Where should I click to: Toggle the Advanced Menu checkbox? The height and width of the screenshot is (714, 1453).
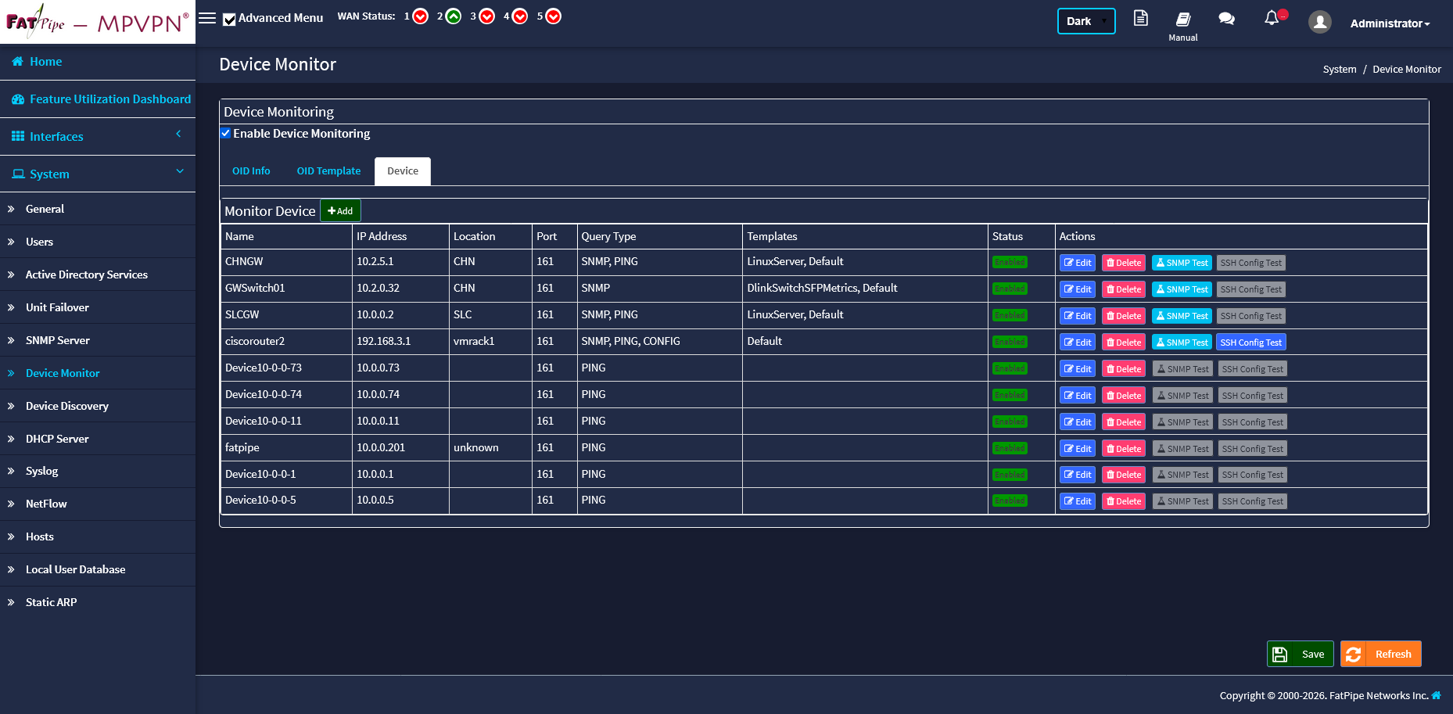(x=229, y=19)
